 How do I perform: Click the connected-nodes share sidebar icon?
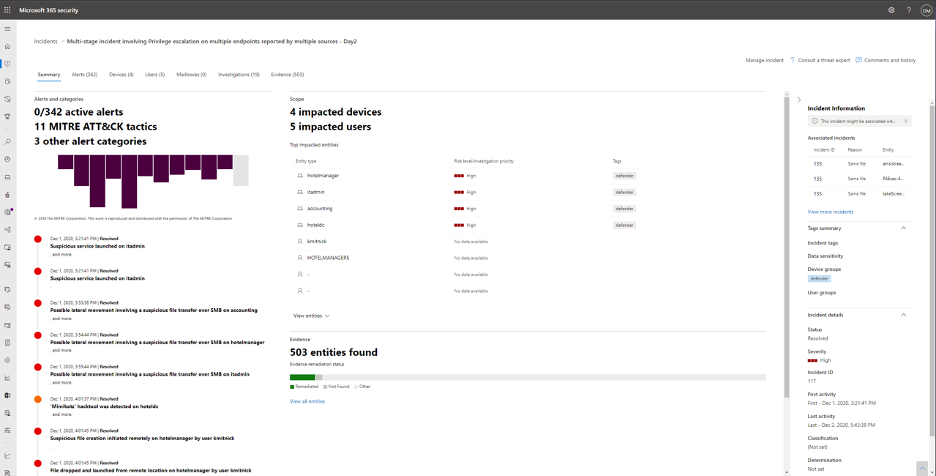(x=7, y=229)
